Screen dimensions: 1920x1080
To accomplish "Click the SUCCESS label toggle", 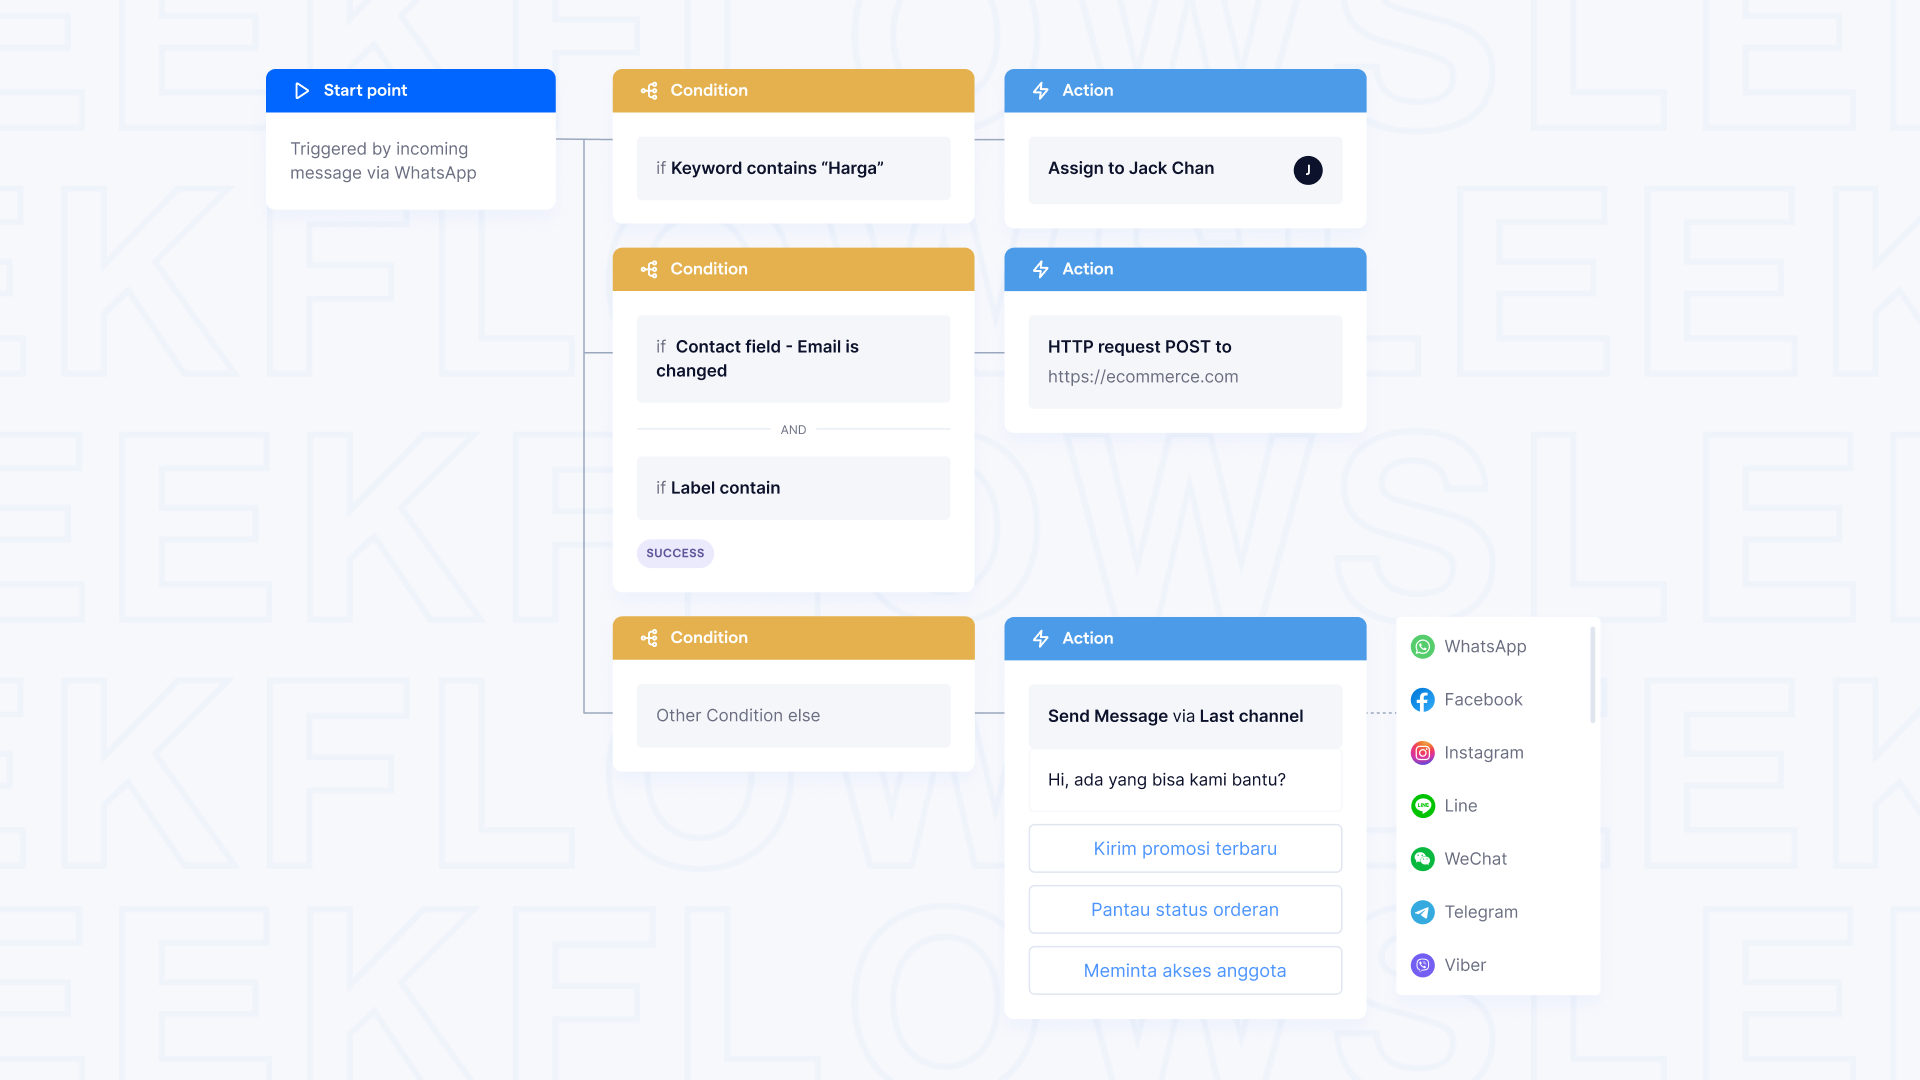I will pyautogui.click(x=674, y=553).
